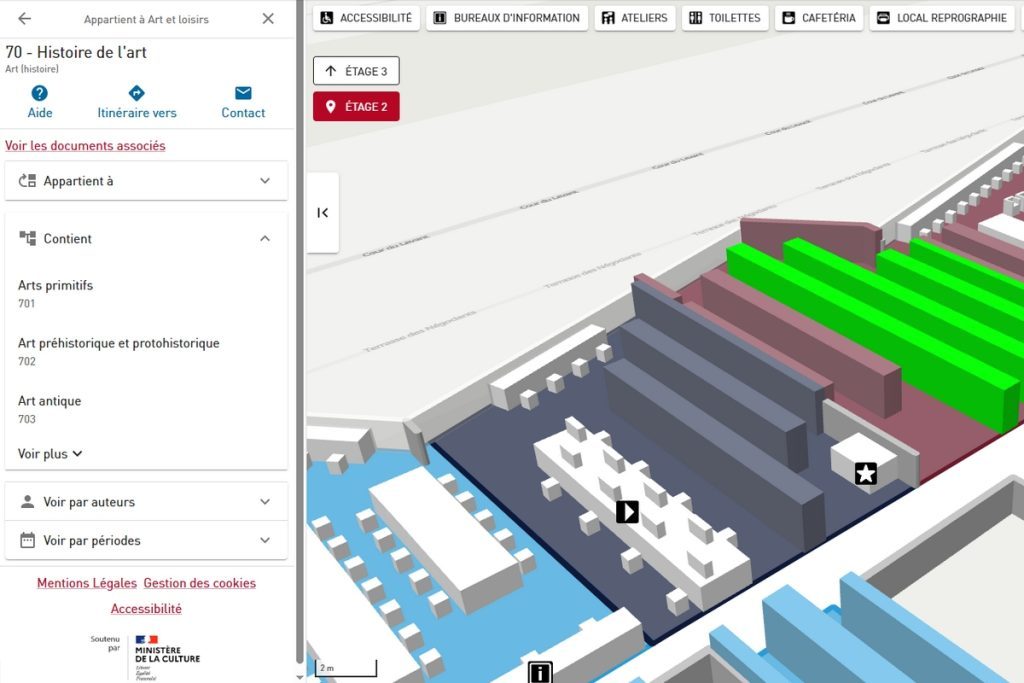Close the Histoire de l'art panel
Image resolution: width=1024 pixels, height=683 pixels.
click(268, 19)
